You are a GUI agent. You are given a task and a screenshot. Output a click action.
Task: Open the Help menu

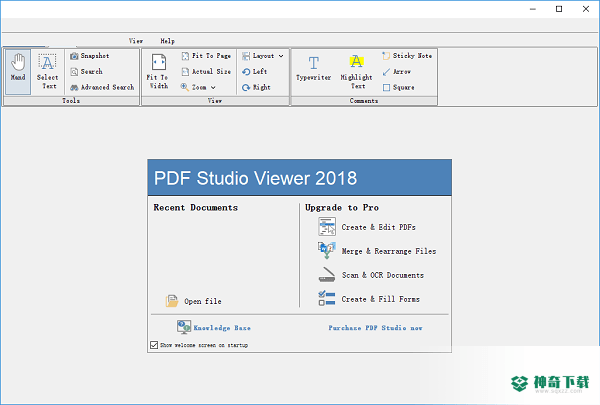(167, 41)
